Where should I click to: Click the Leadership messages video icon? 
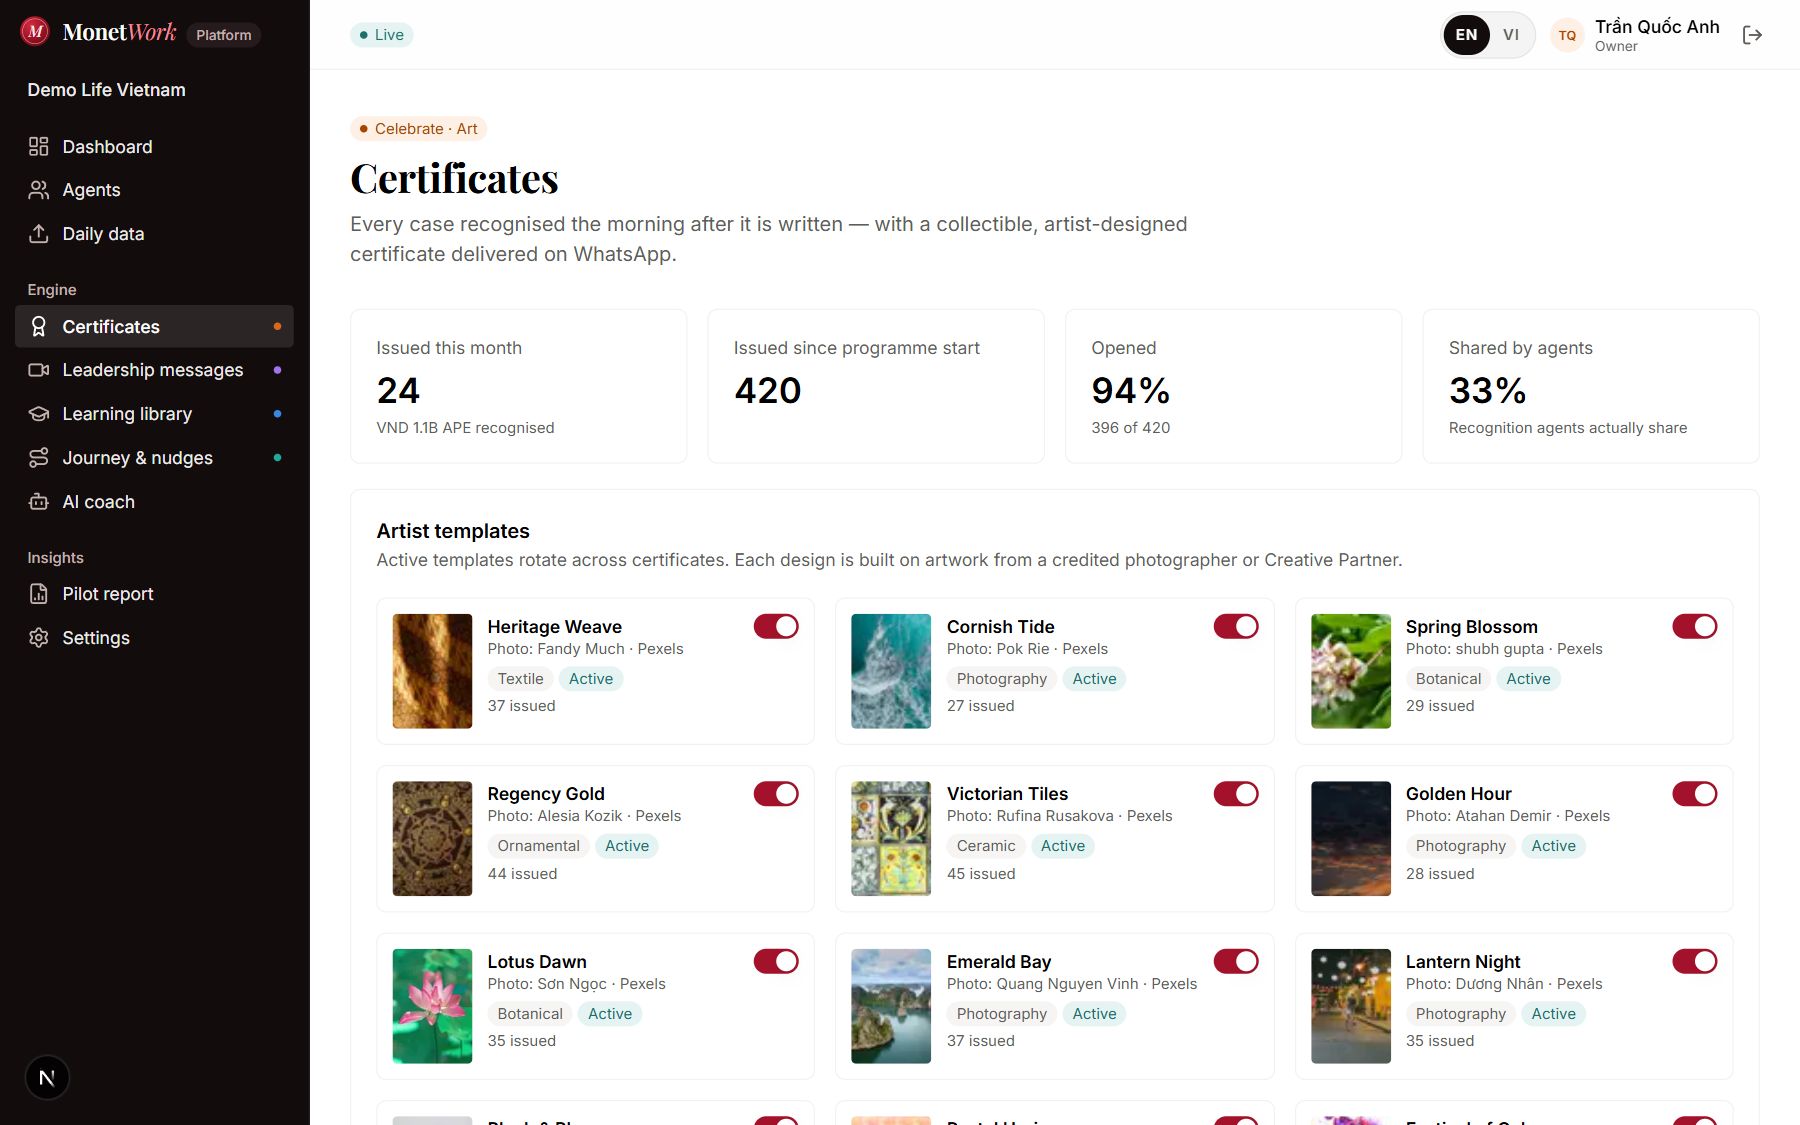pos(39,370)
